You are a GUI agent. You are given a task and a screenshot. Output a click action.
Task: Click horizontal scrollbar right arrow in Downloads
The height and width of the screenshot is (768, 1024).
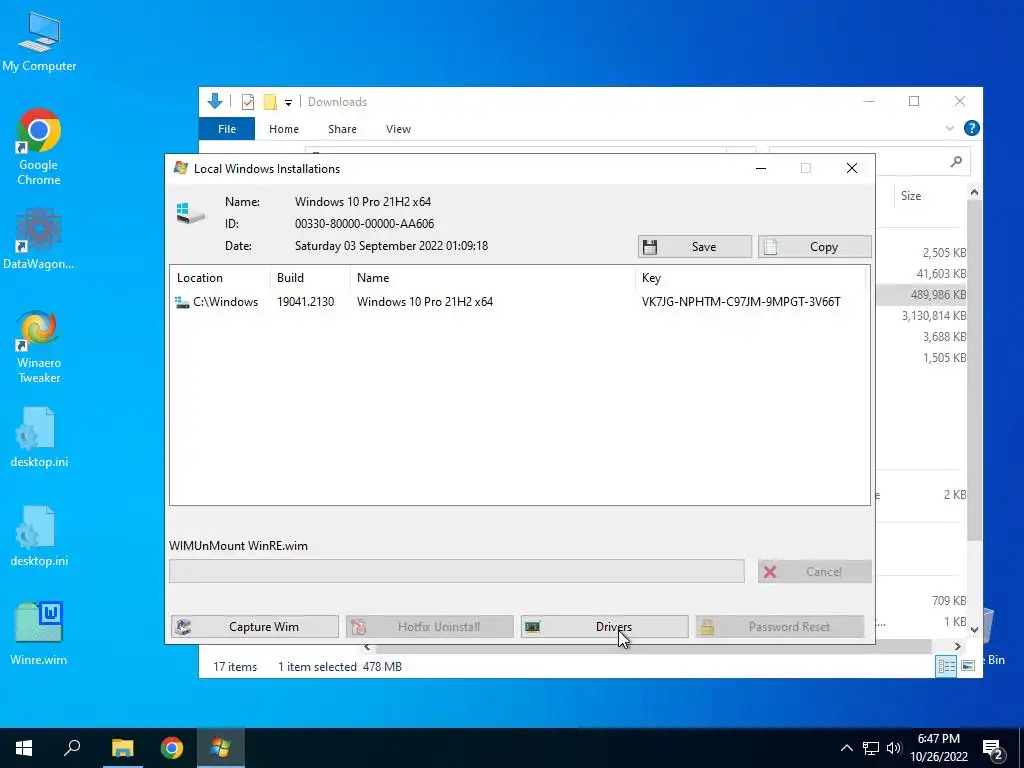point(957,647)
